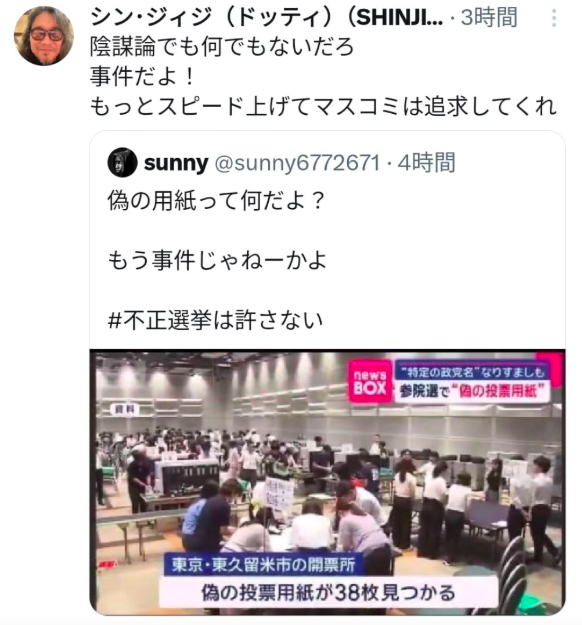582x625 pixels.
Task: Open the @sunny6772671 handle
Action: (297, 163)
